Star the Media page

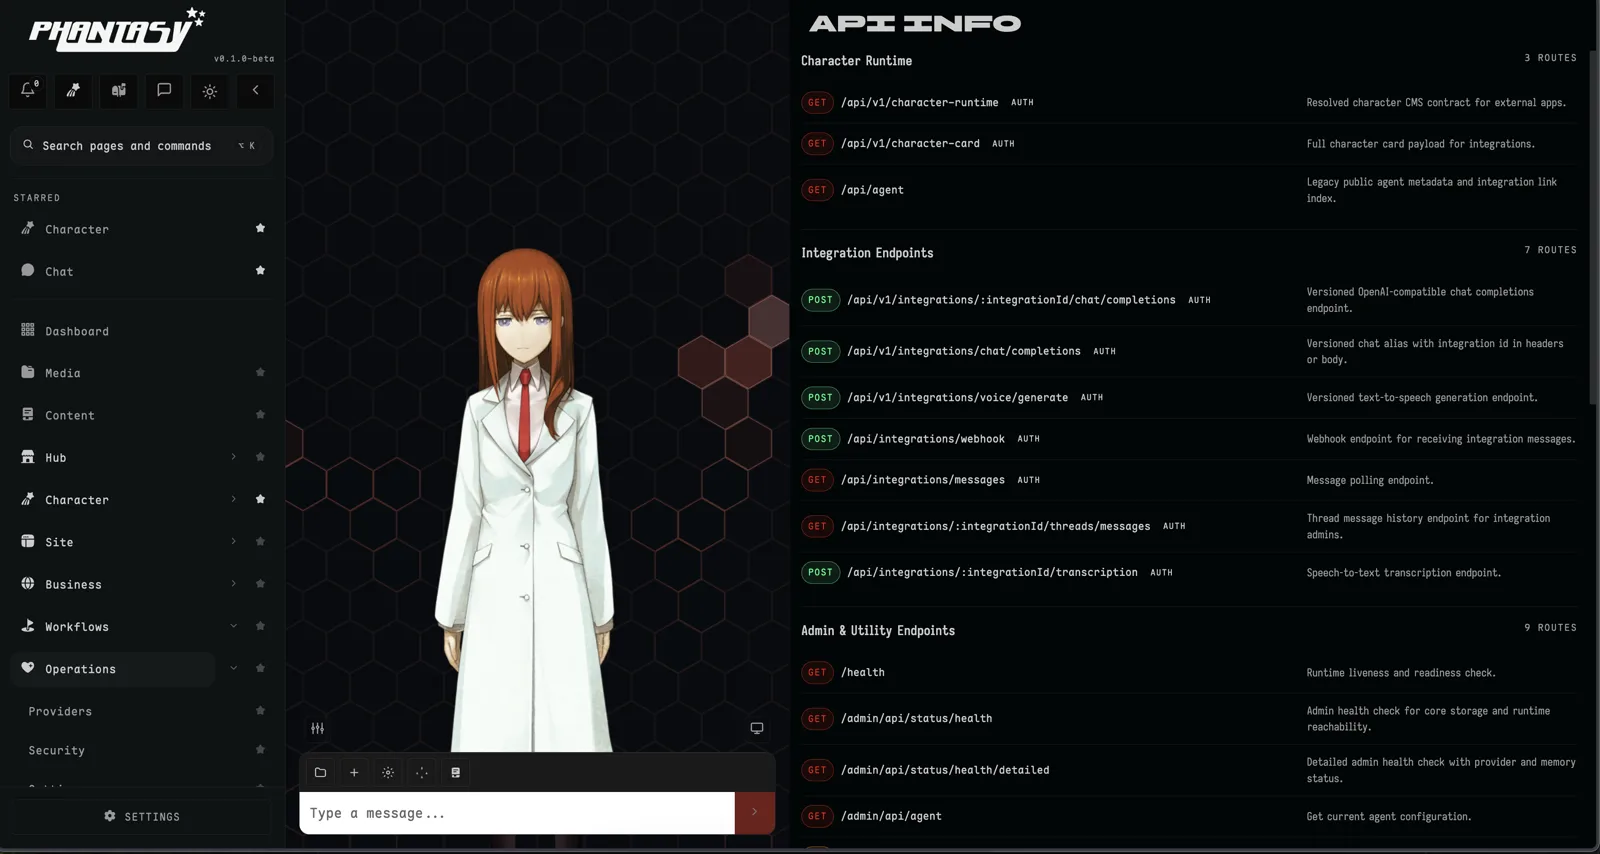260,372
